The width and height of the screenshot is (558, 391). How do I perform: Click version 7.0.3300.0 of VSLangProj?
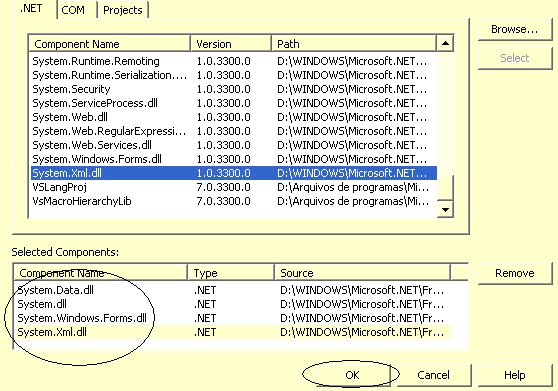tap(223, 187)
